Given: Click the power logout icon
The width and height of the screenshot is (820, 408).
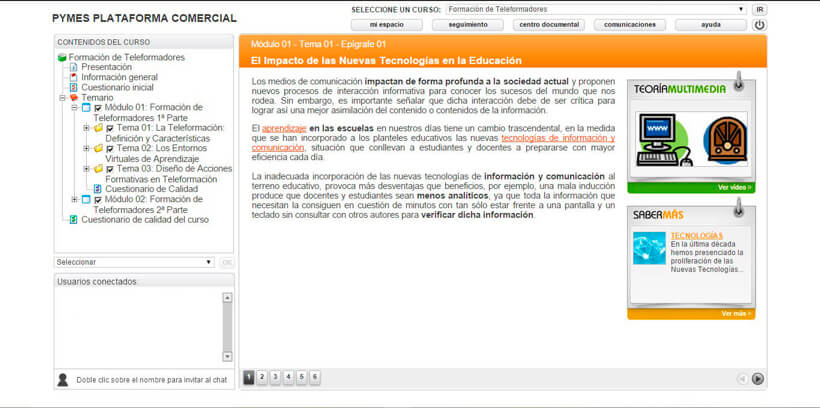Looking at the screenshot, I should pyautogui.click(x=759, y=25).
